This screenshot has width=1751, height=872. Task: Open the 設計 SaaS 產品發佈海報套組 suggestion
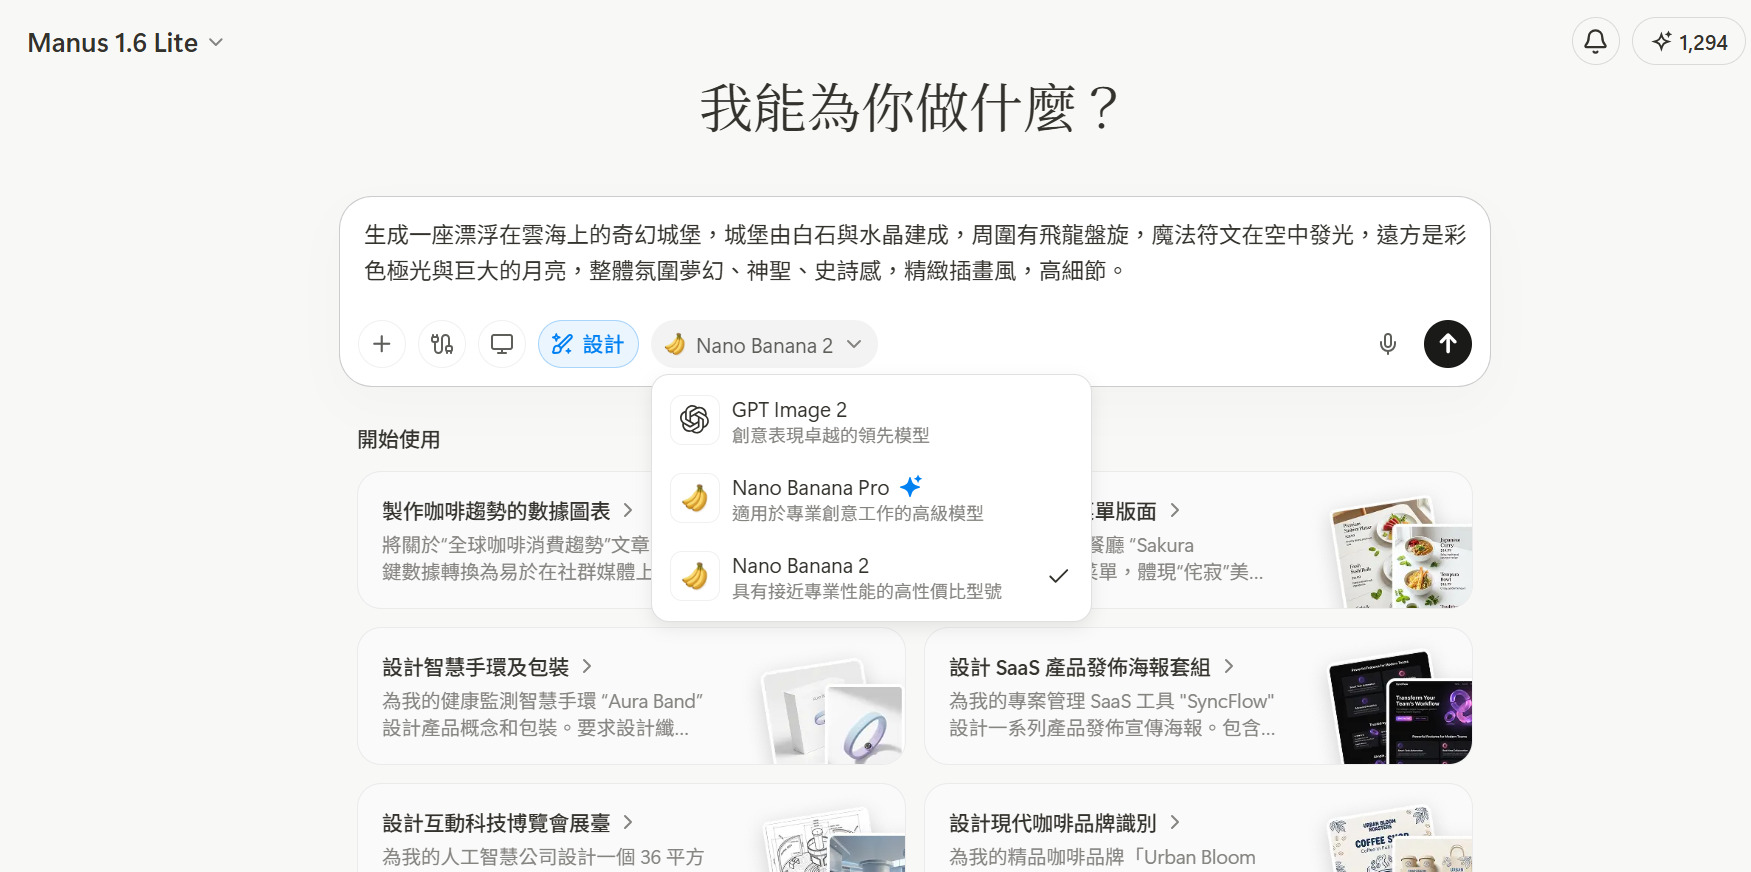(1198, 696)
